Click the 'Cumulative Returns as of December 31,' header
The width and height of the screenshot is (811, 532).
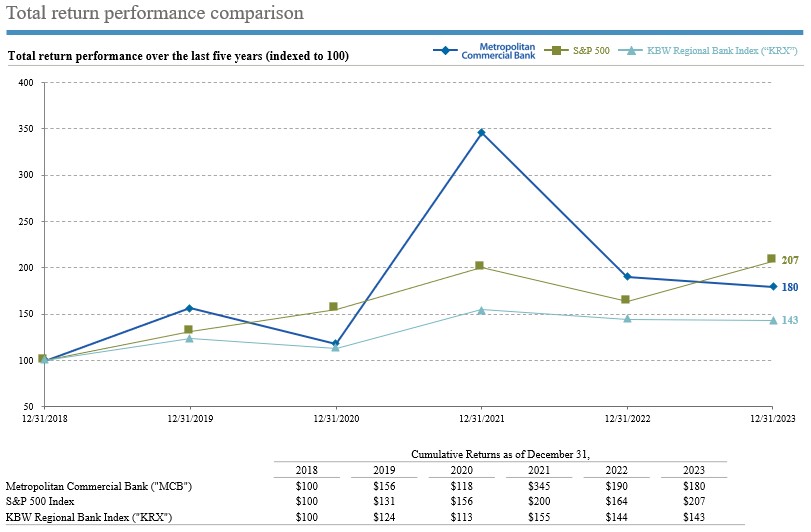click(500, 454)
